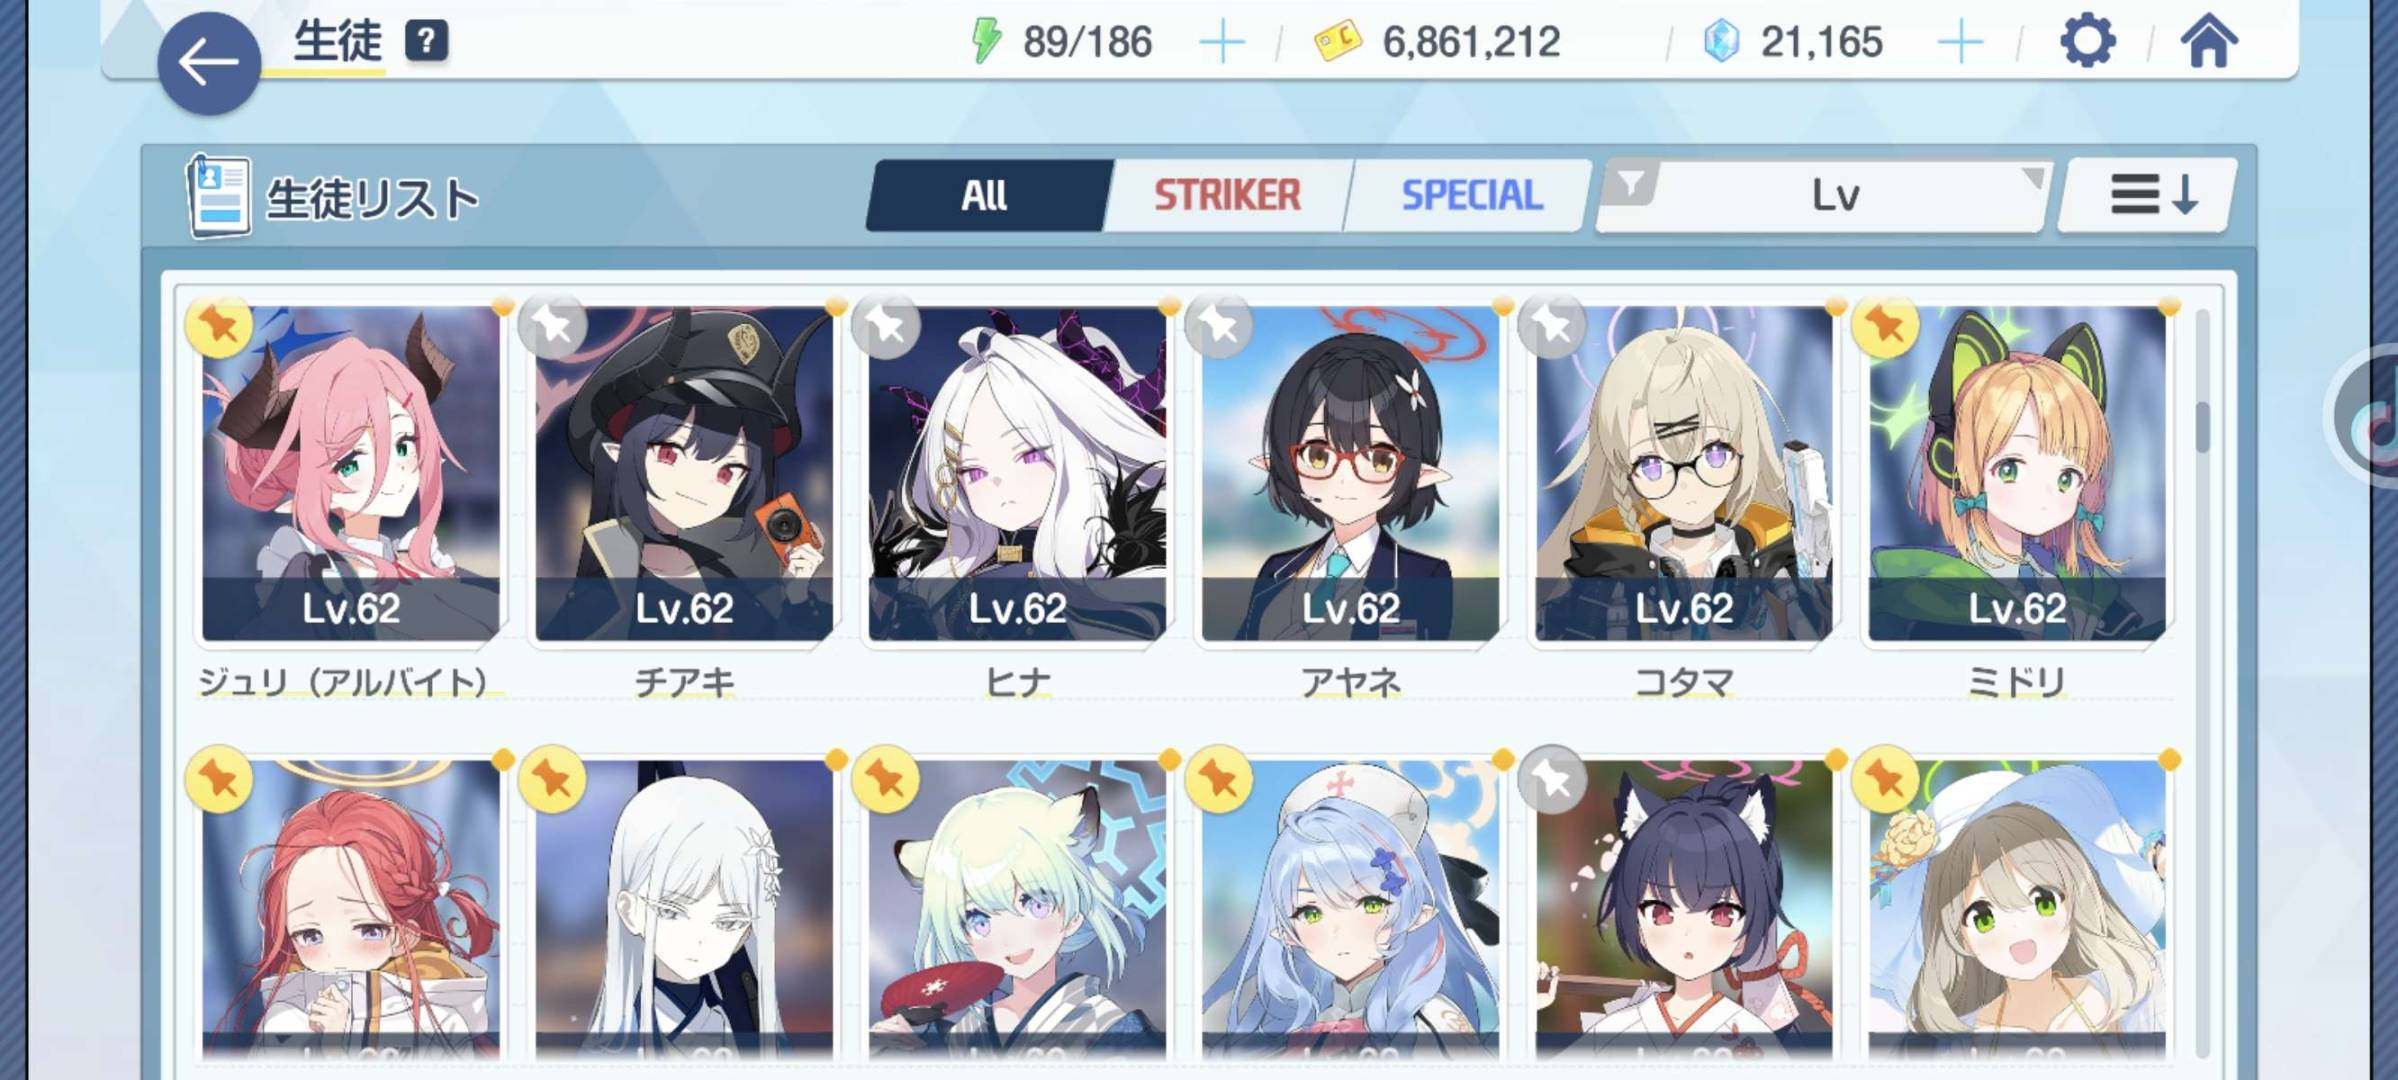Open settings with the gear icon
Image resolution: width=2398 pixels, height=1080 pixels.
[x=2087, y=41]
